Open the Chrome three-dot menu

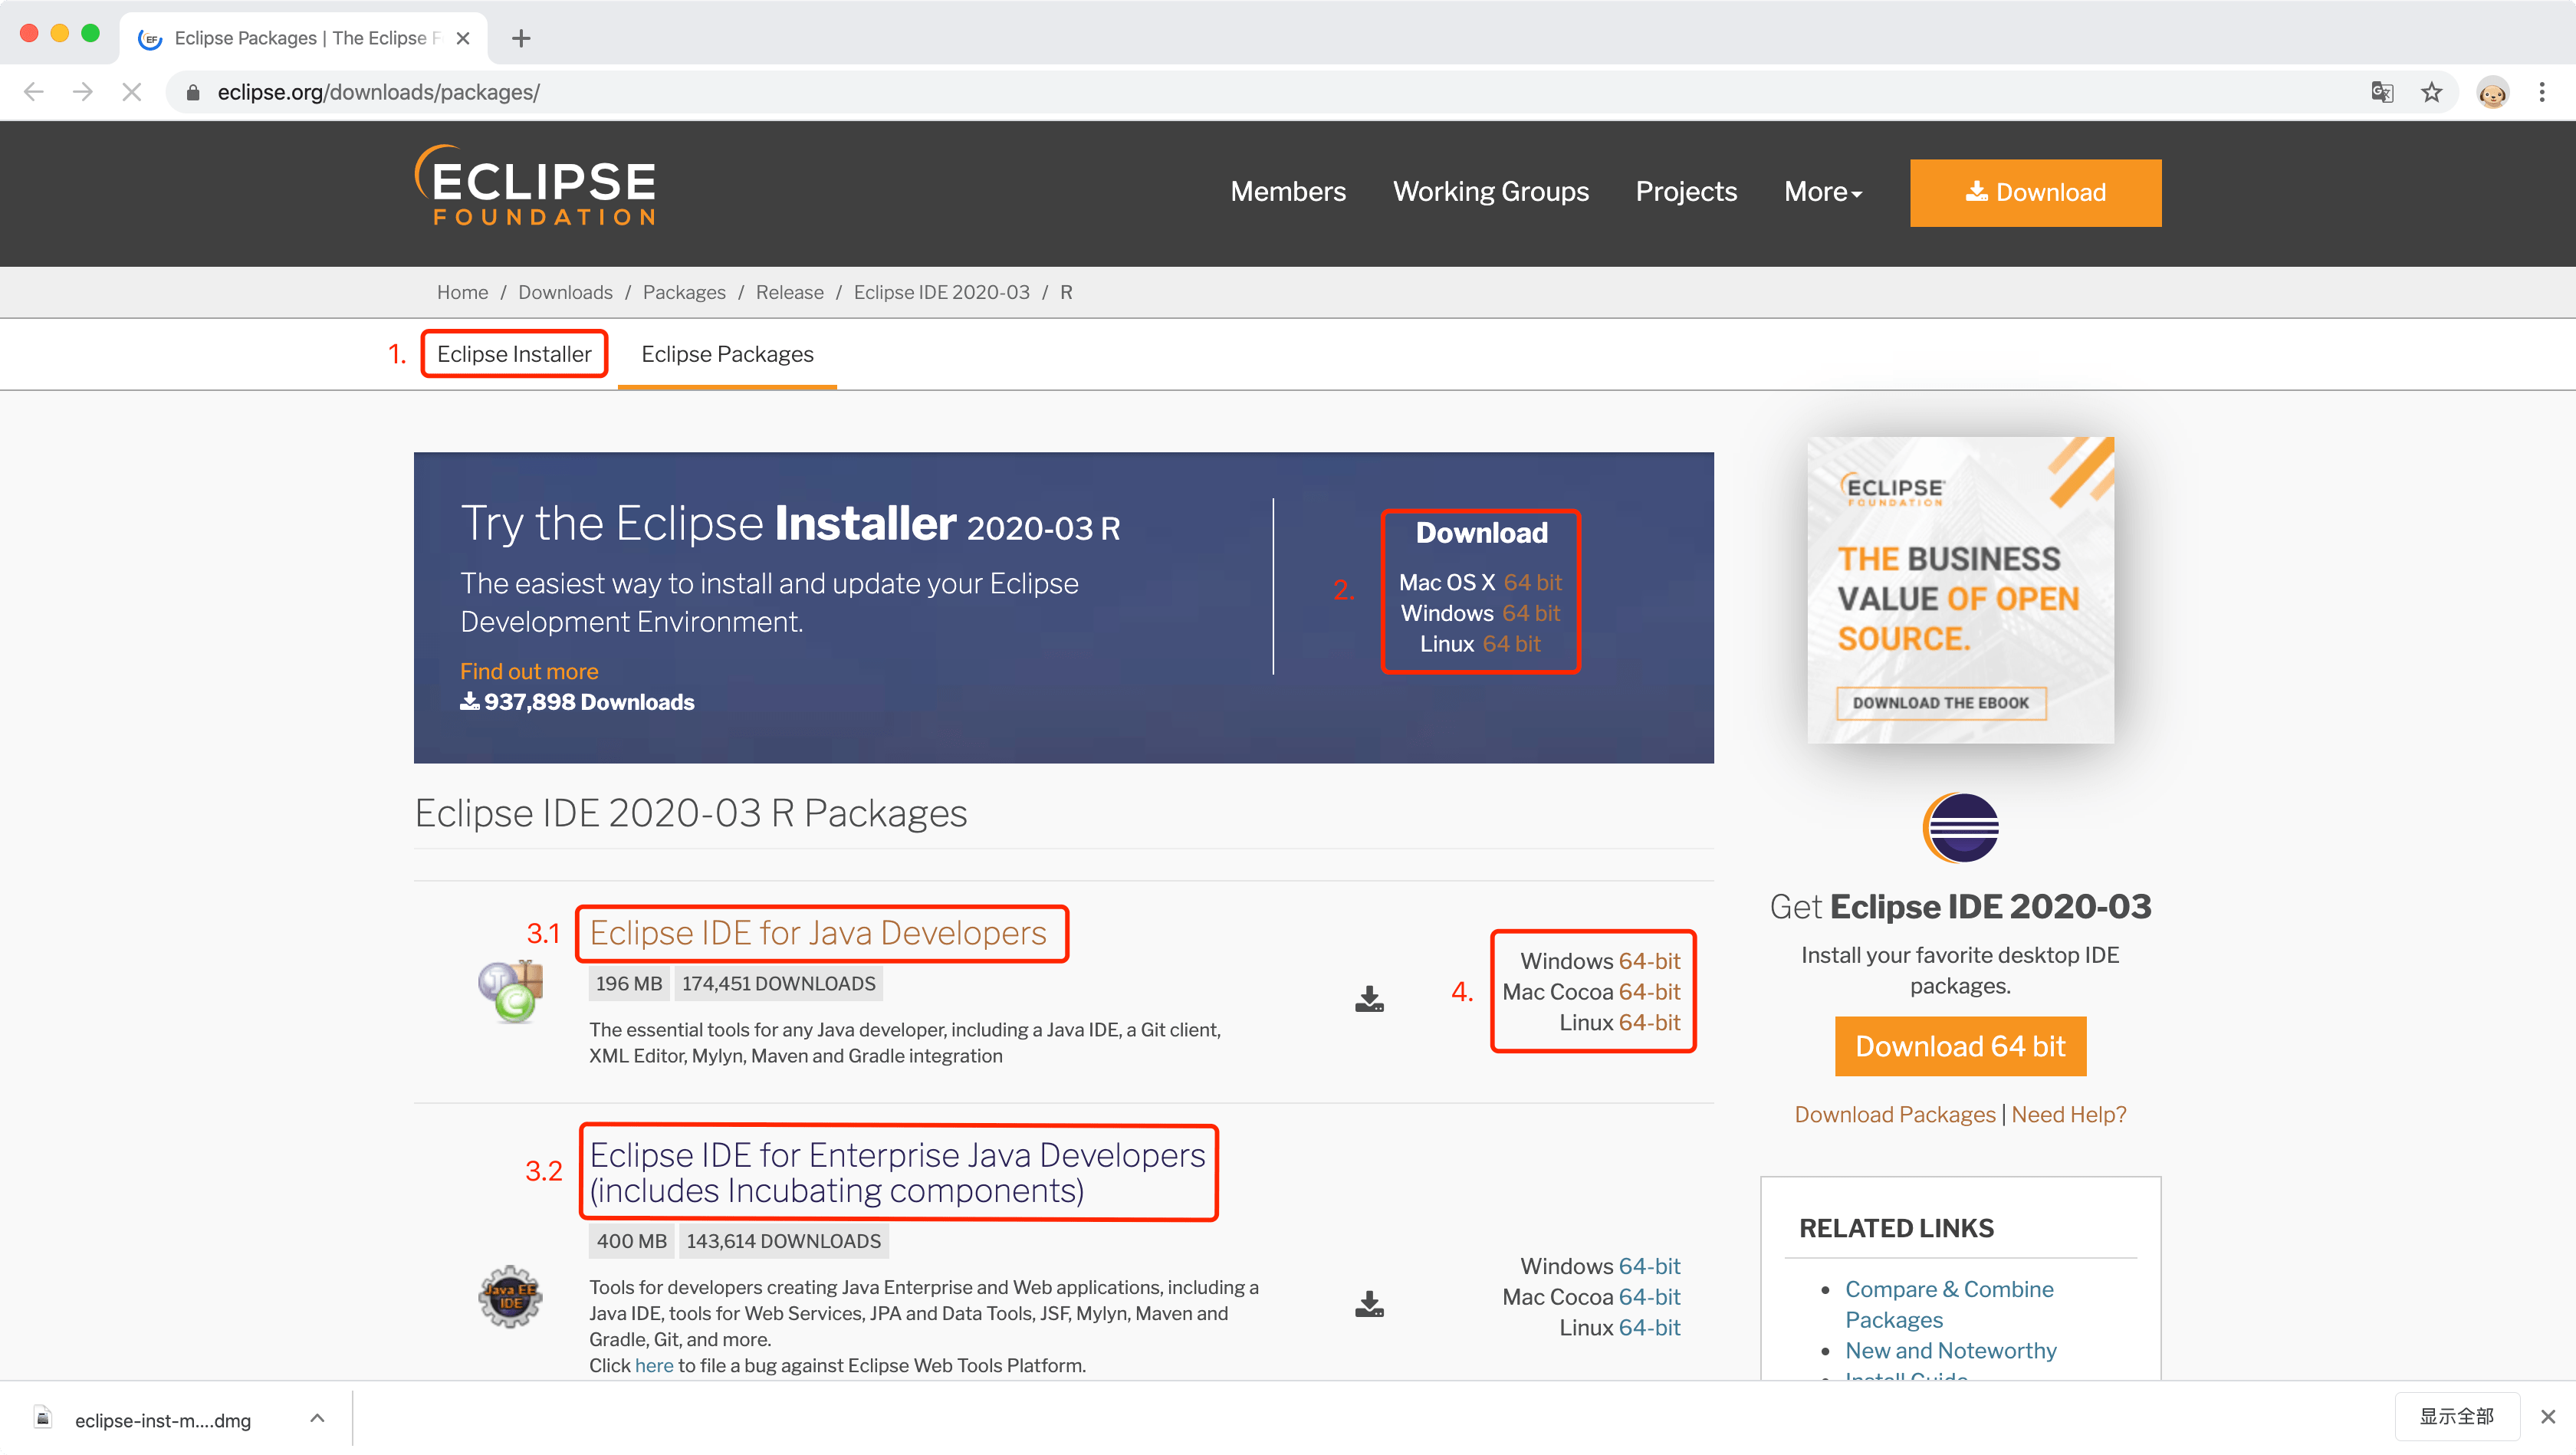tap(2541, 92)
